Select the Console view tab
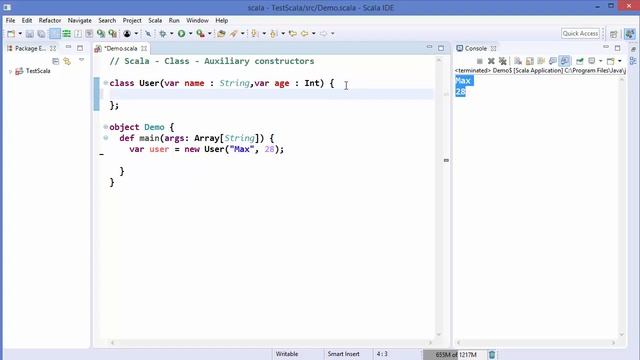Viewport: 640px width, 360px height. tap(476, 49)
